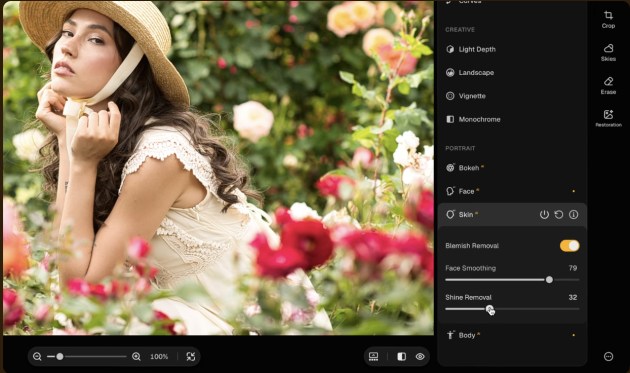Toggle the preview eye icon
Image resolution: width=630 pixels, height=373 pixels.
coord(420,357)
